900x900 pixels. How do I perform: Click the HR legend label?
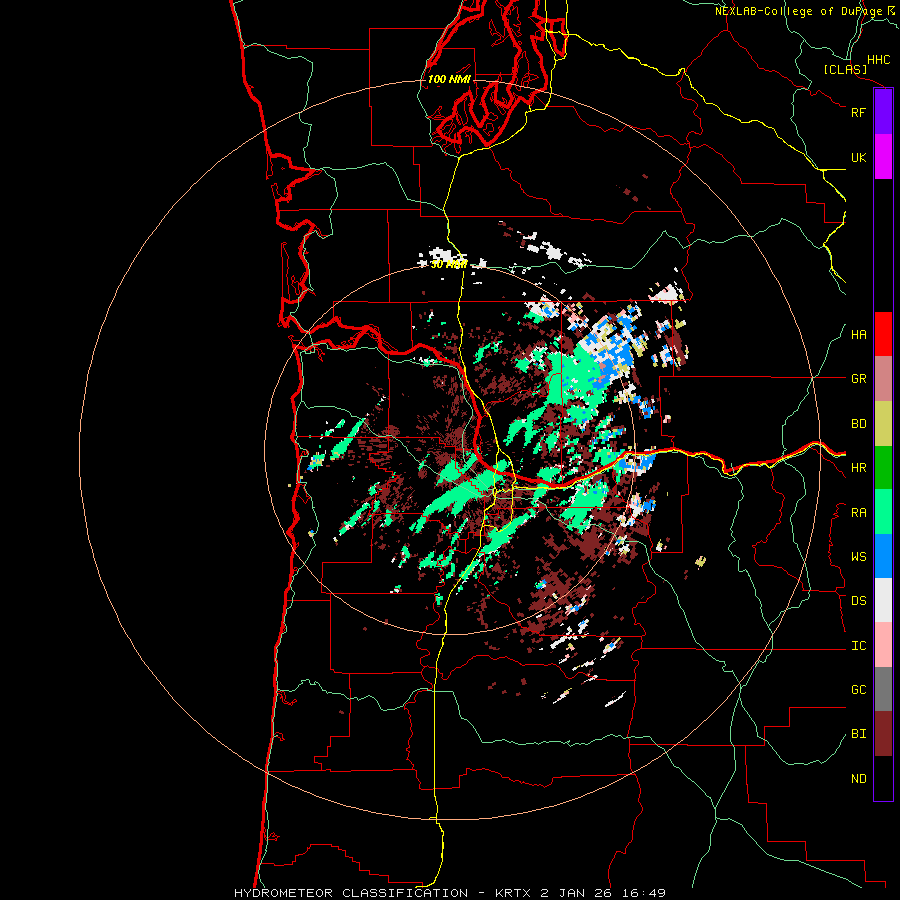[858, 468]
